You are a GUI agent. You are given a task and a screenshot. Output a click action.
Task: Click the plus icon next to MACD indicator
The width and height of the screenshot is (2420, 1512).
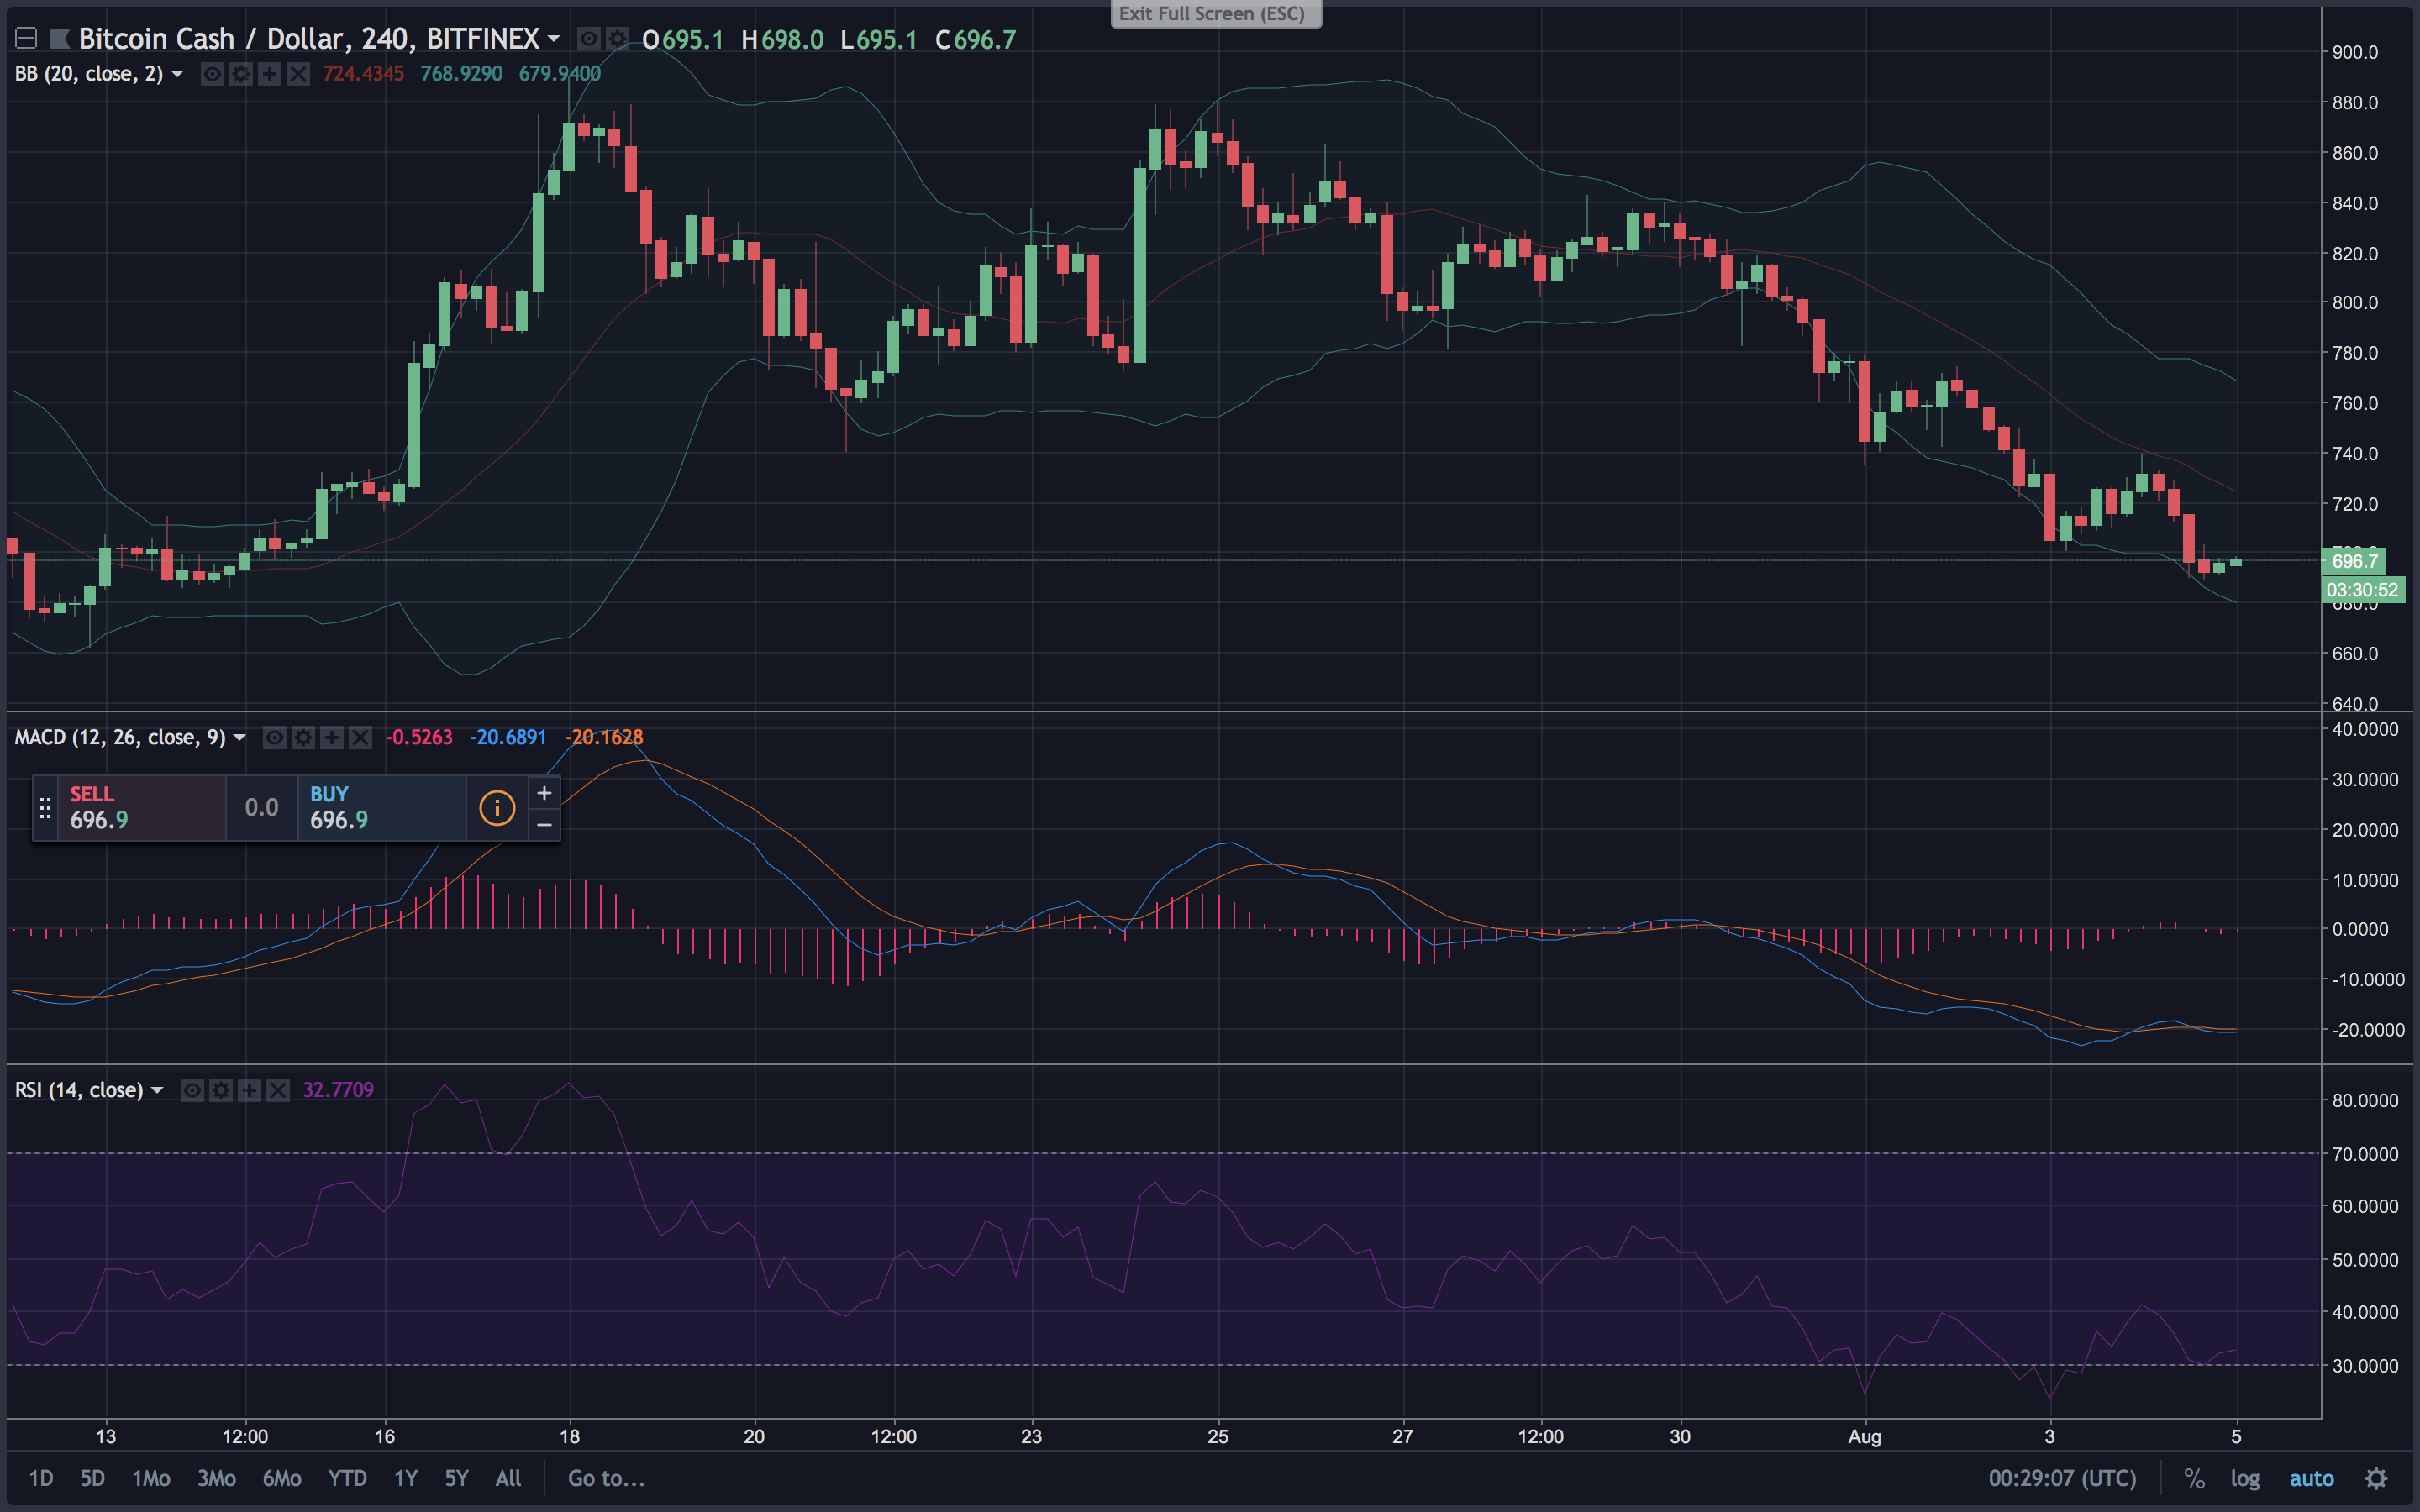pos(331,738)
